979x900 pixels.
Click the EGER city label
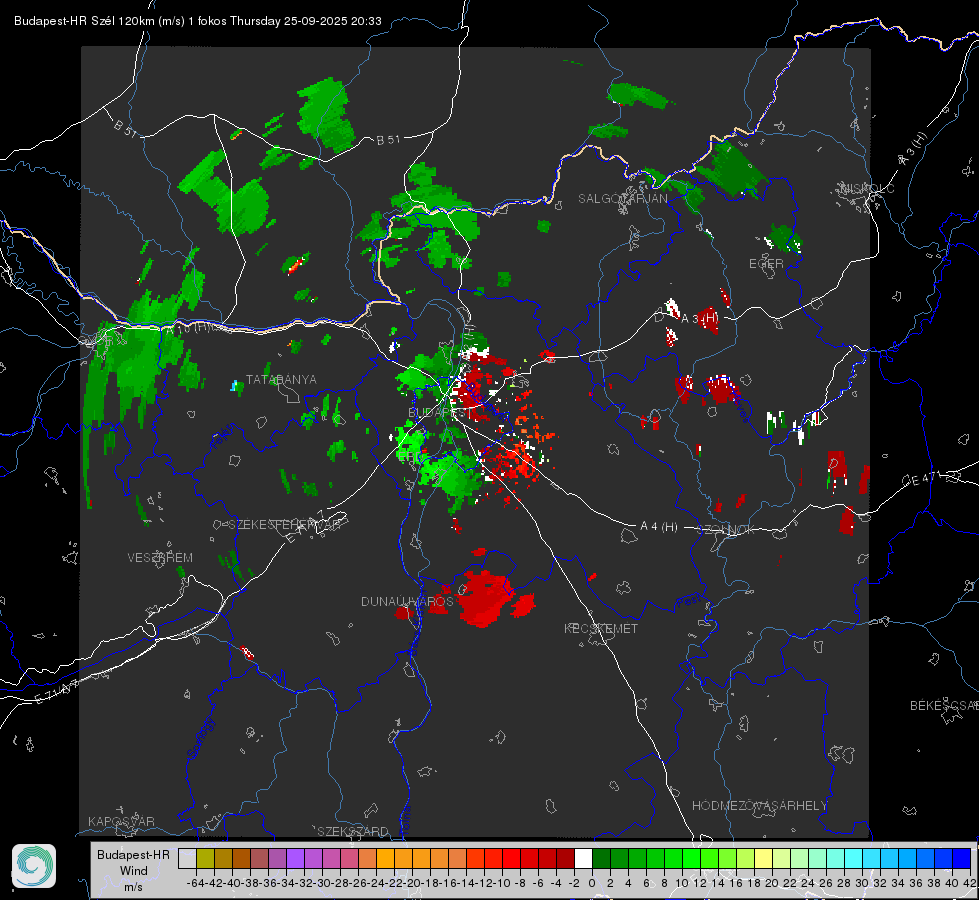(766, 264)
